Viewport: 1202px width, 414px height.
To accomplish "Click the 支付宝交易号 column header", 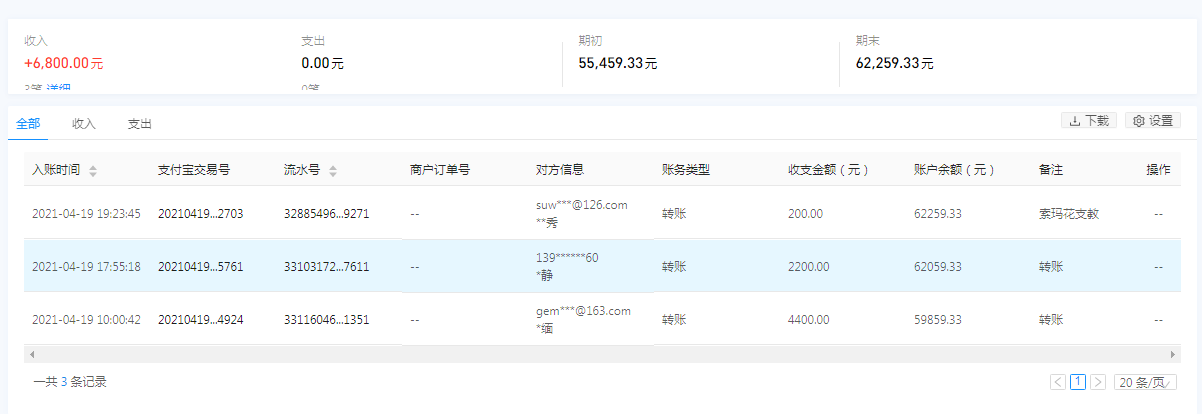I will (194, 170).
